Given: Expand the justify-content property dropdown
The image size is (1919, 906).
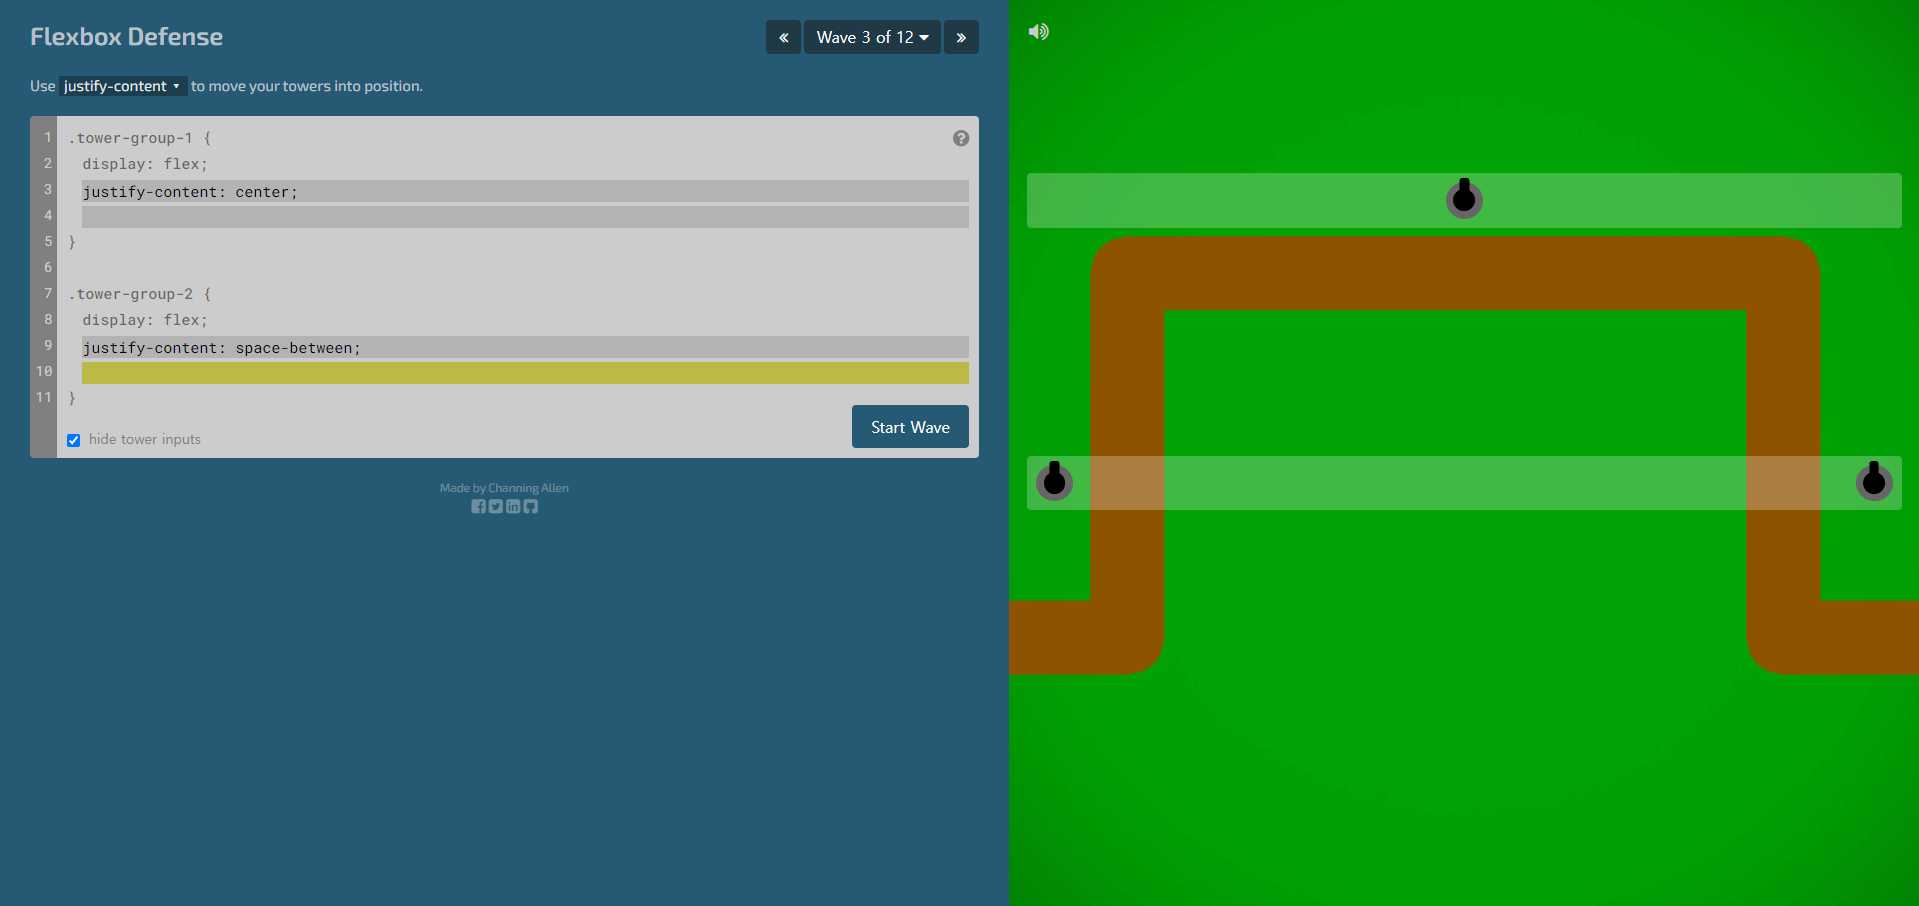Looking at the screenshot, I should point(123,86).
